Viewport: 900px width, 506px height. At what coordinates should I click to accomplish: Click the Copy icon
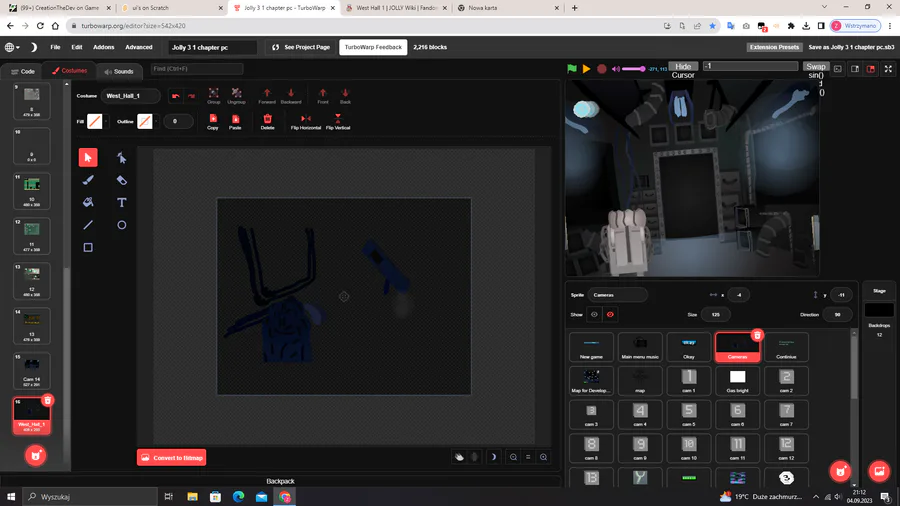(213, 122)
